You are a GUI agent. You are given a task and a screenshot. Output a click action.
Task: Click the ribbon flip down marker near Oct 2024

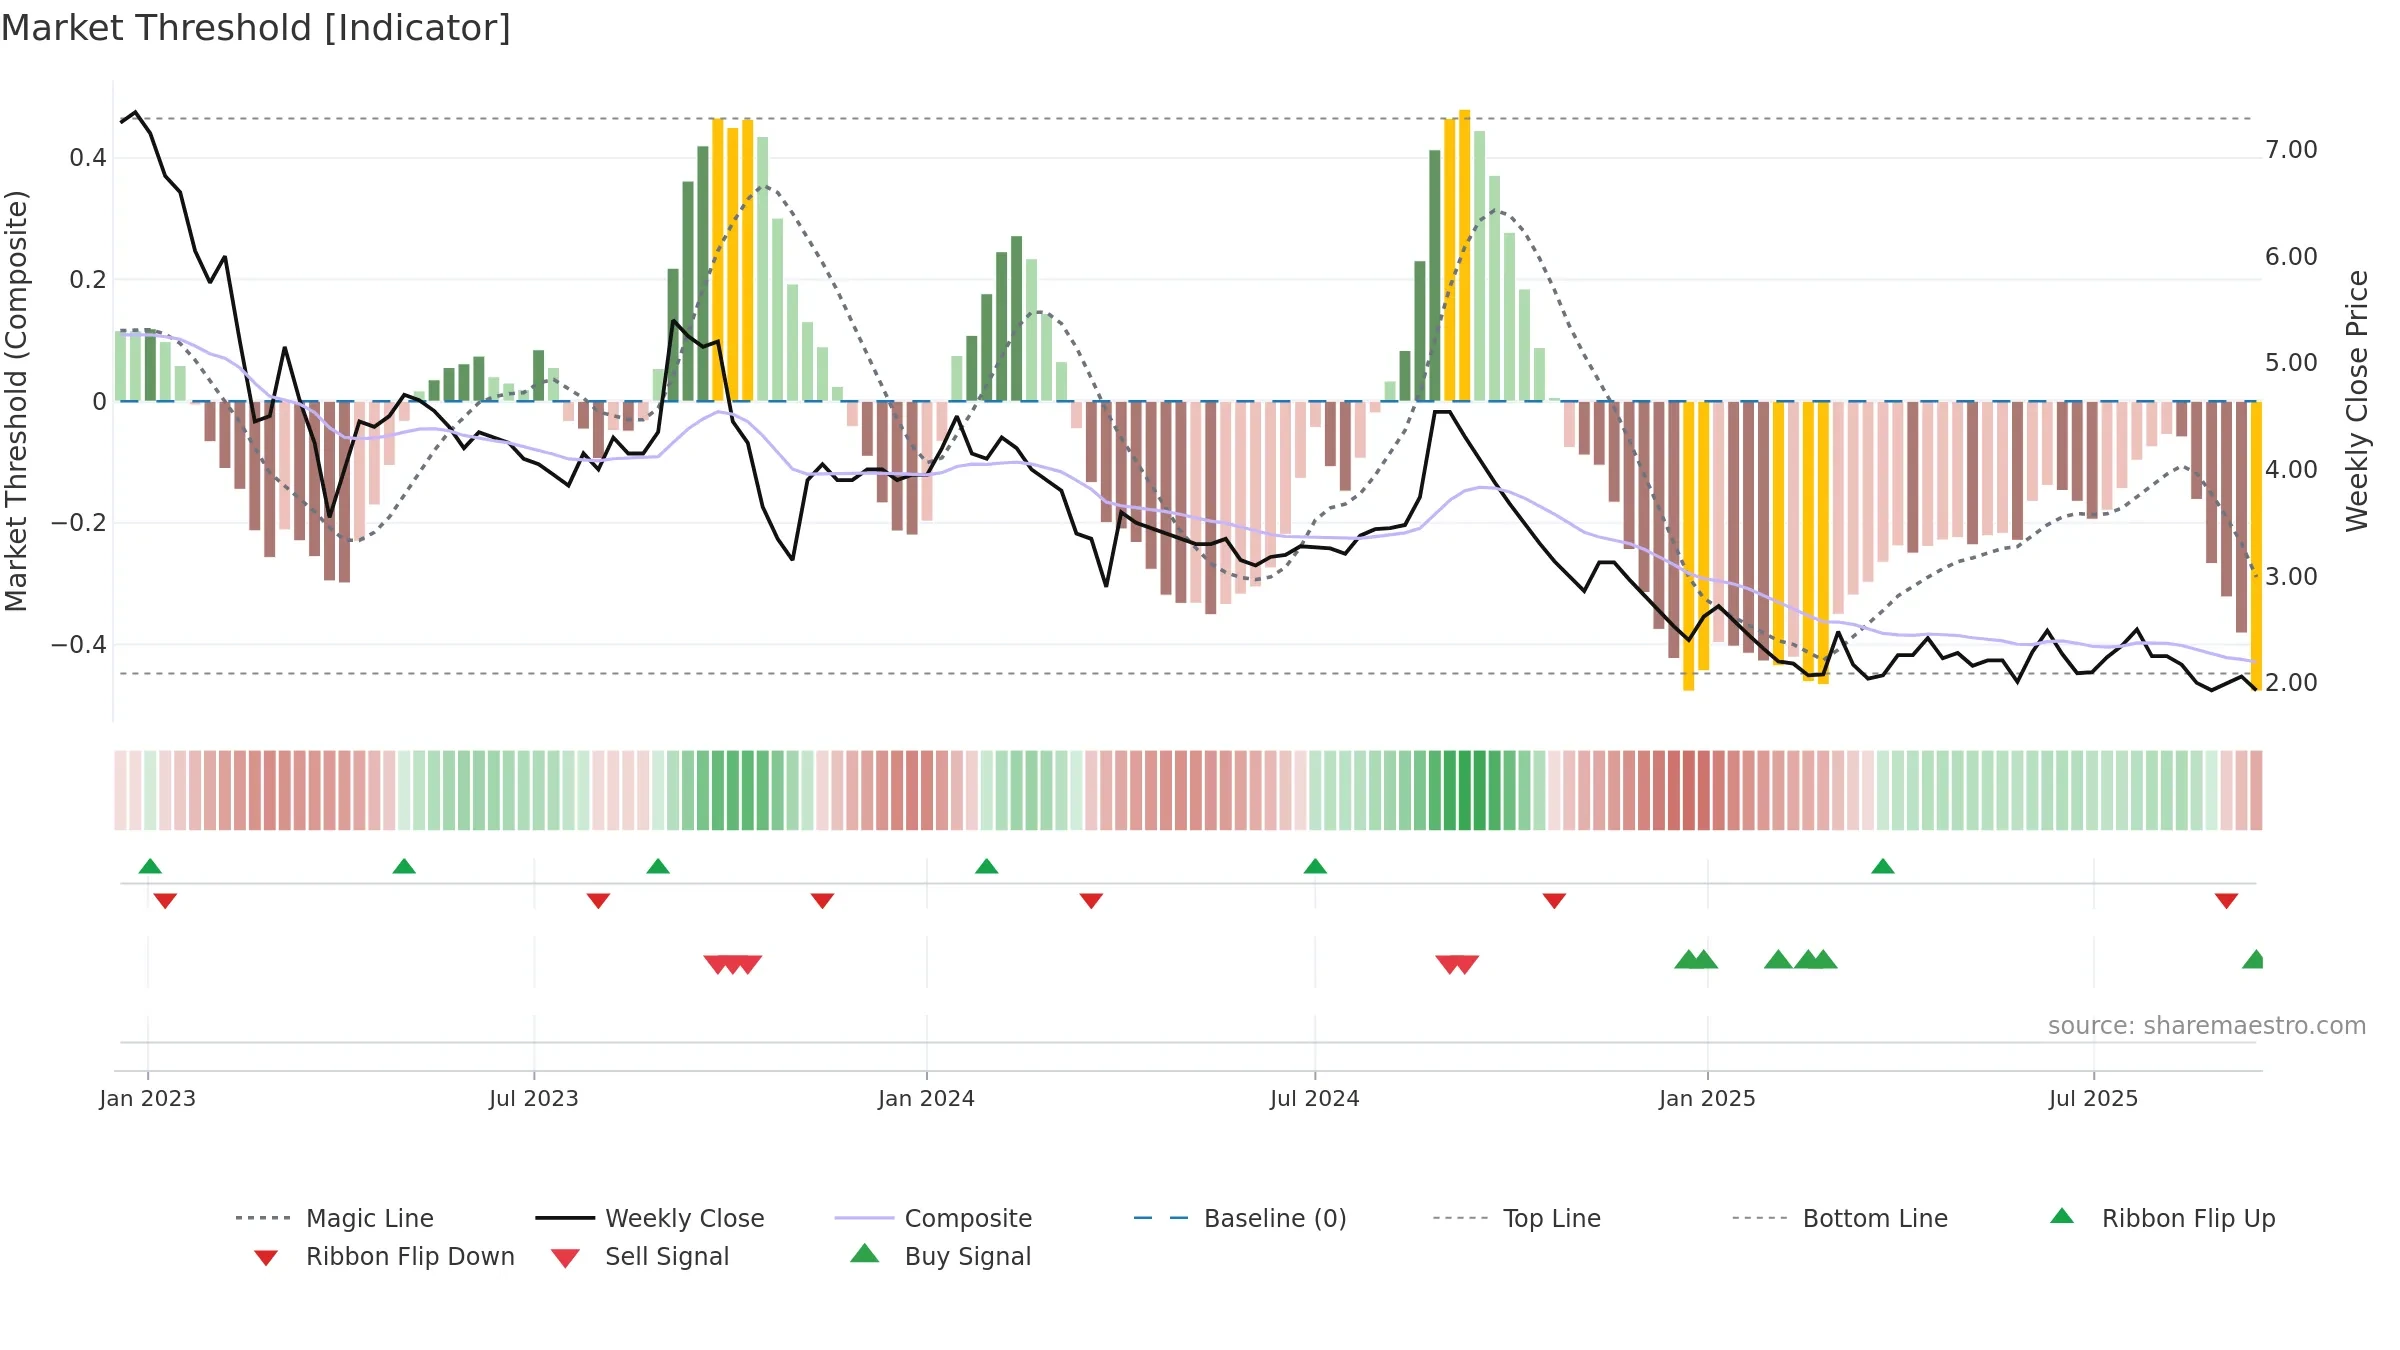[x=1554, y=901]
